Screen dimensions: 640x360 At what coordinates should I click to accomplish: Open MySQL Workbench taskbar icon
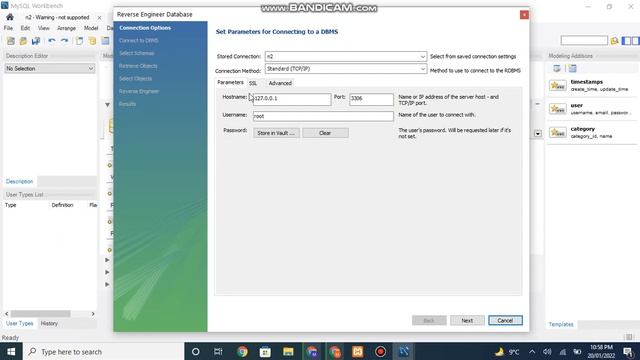404,351
